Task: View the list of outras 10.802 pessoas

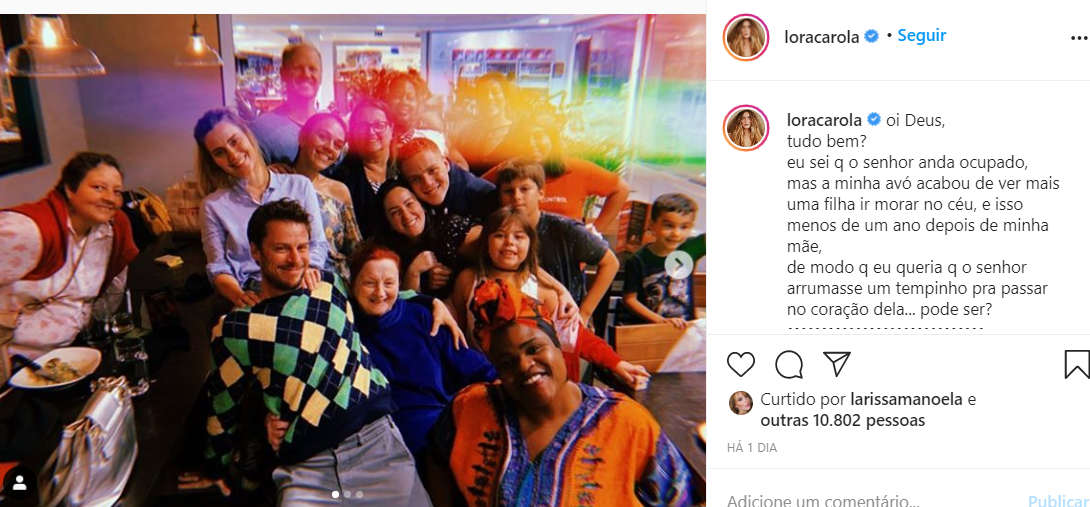Action: point(843,421)
